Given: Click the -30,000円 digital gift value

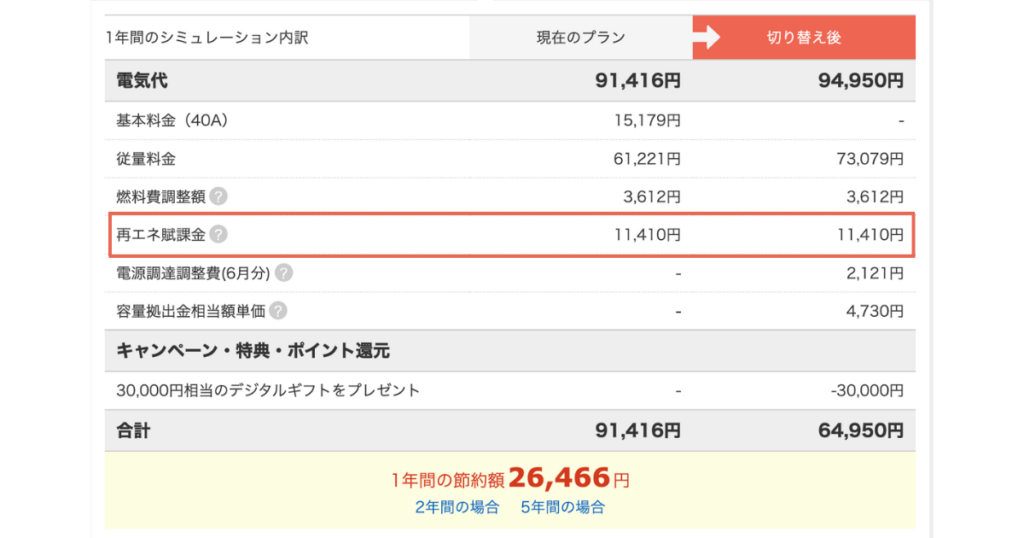Looking at the screenshot, I should (867, 390).
